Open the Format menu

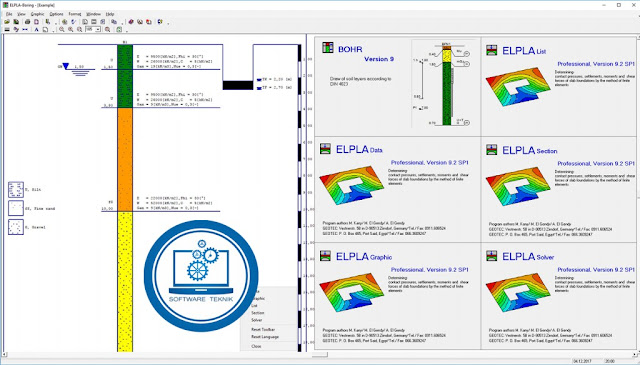(75, 14)
